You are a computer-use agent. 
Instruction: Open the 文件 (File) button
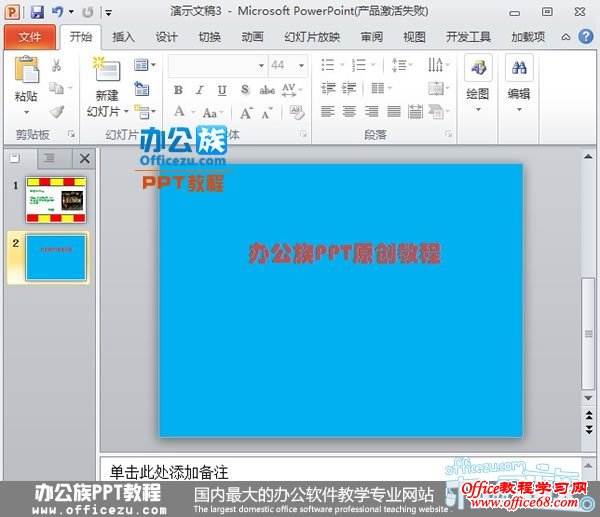click(30, 37)
